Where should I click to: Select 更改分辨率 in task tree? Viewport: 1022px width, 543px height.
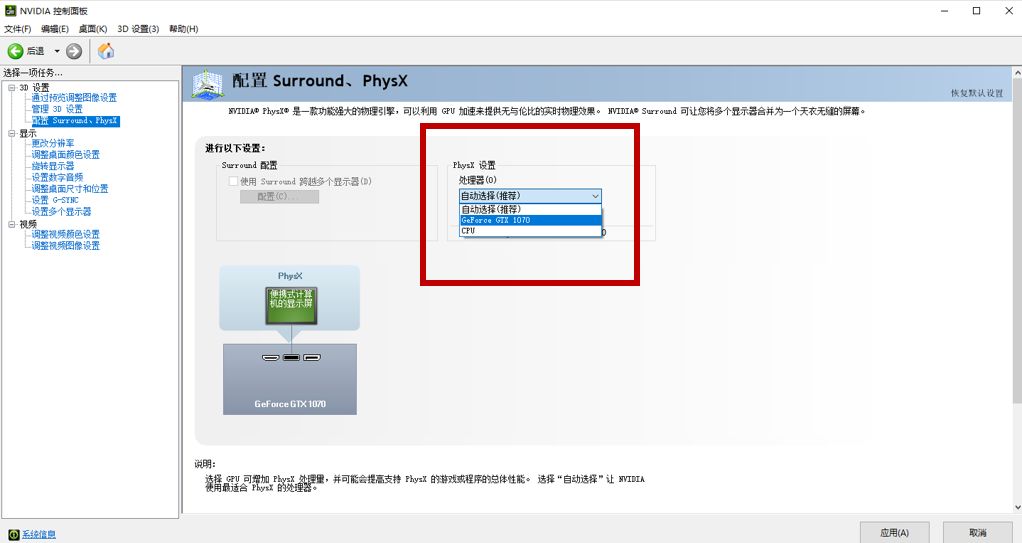(x=53, y=143)
